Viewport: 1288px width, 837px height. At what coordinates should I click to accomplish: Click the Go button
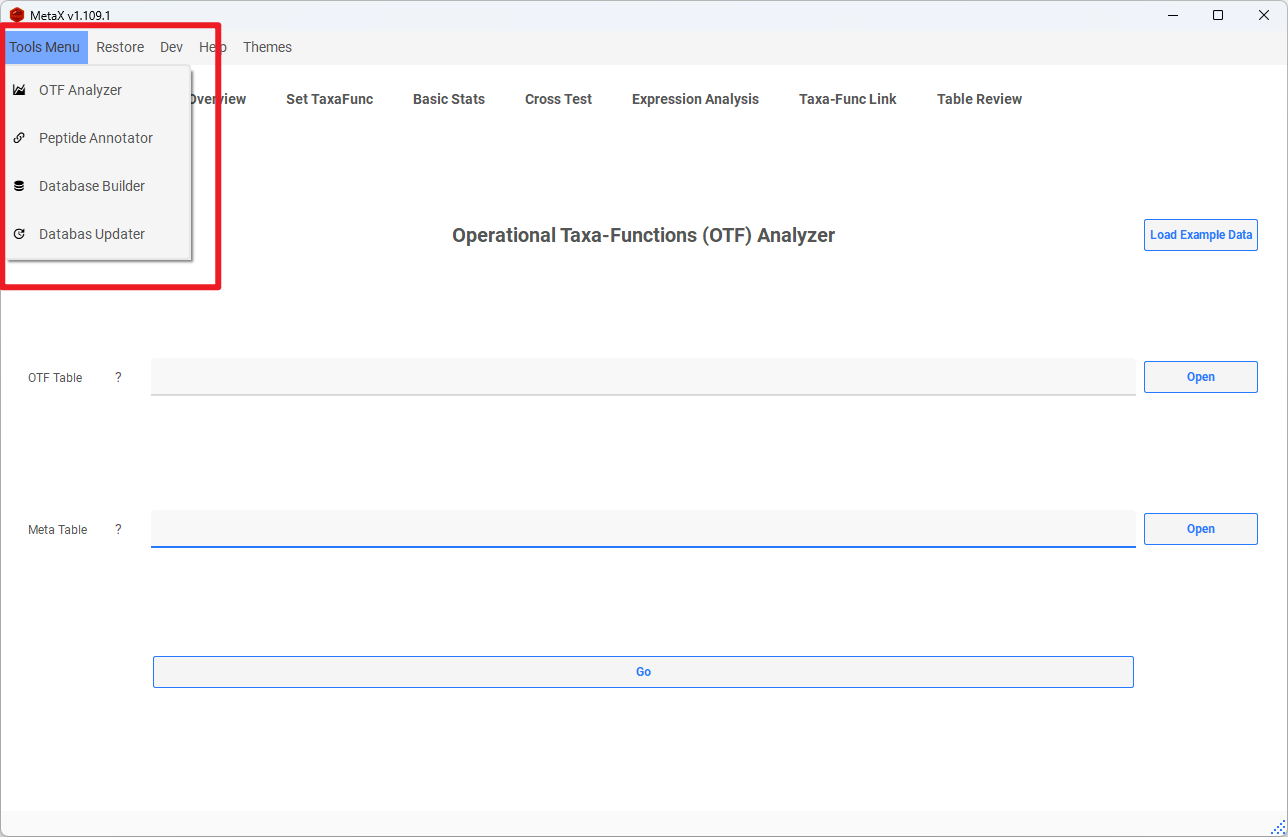click(x=643, y=672)
